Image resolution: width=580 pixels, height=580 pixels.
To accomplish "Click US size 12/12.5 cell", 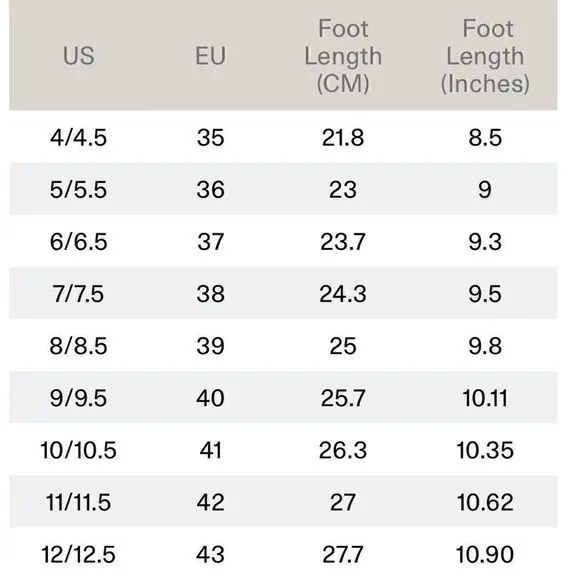I will tap(78, 555).
